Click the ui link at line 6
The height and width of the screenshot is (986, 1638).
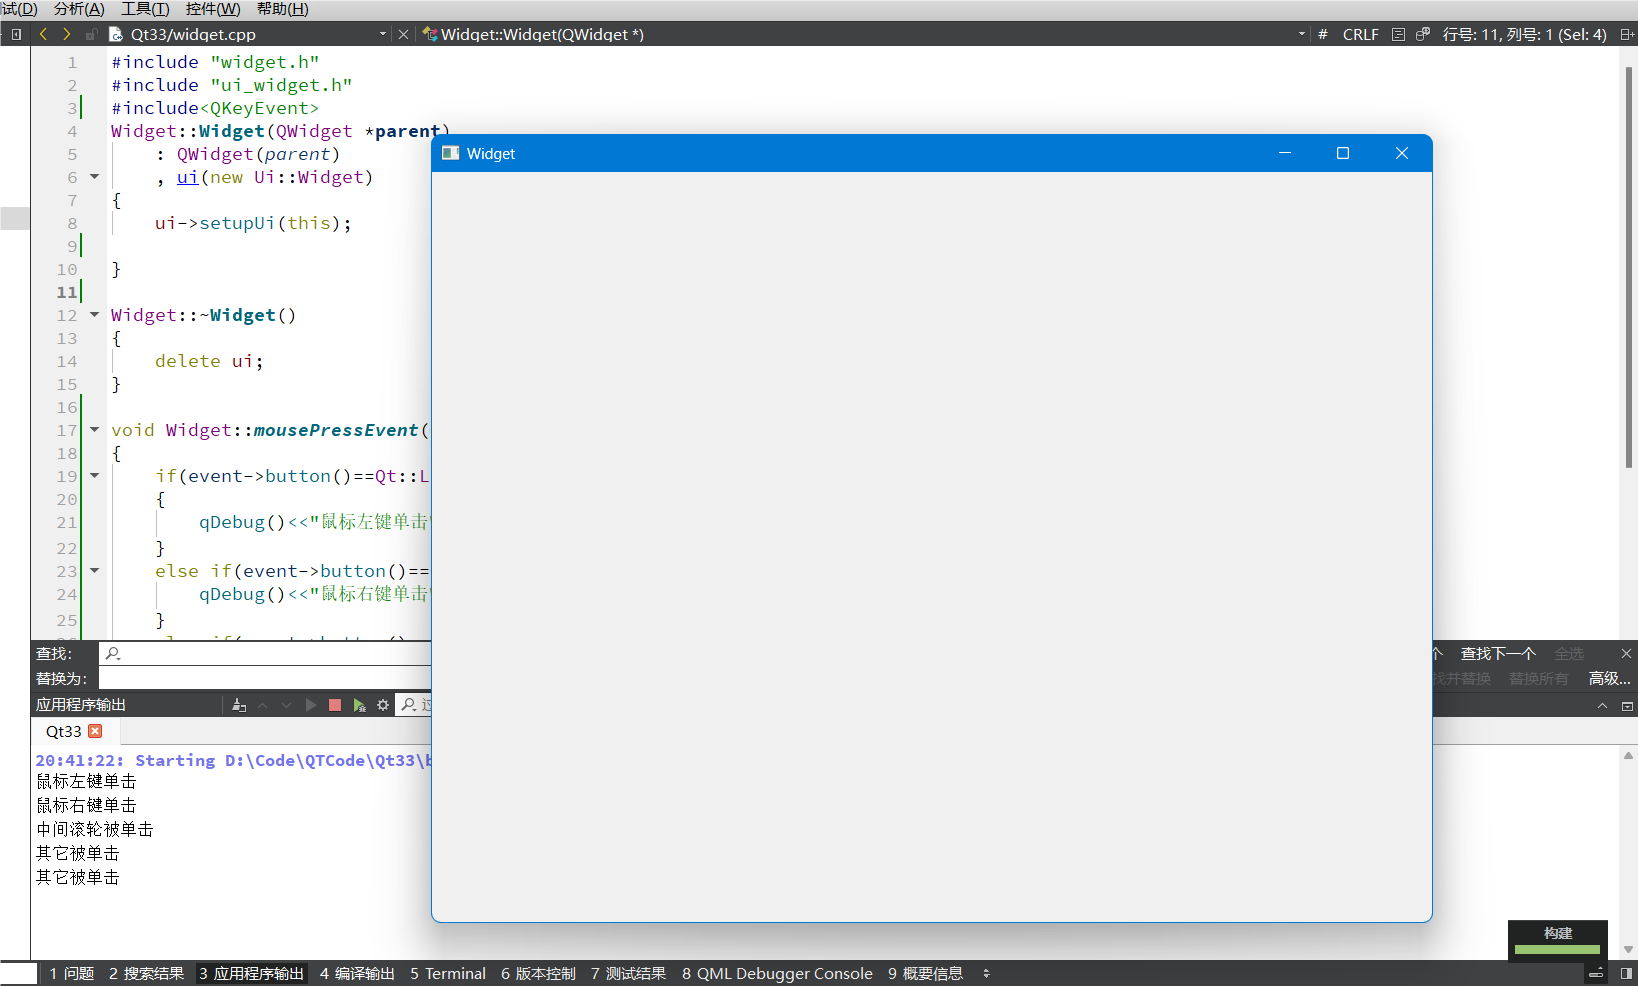click(x=188, y=177)
